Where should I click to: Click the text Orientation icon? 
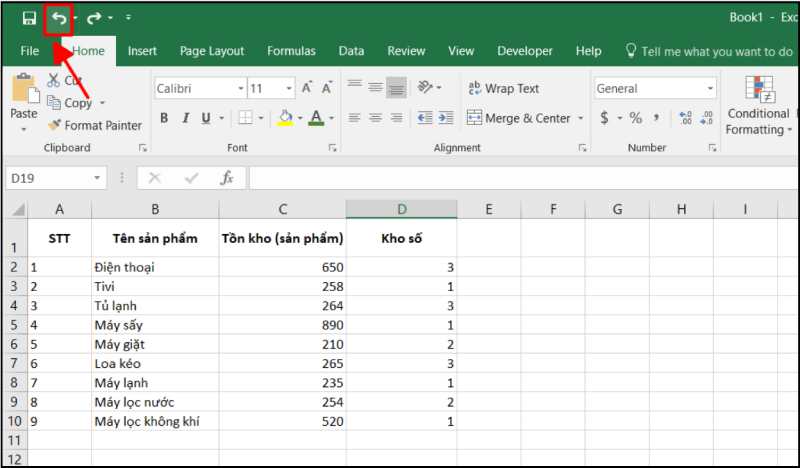coord(426,87)
